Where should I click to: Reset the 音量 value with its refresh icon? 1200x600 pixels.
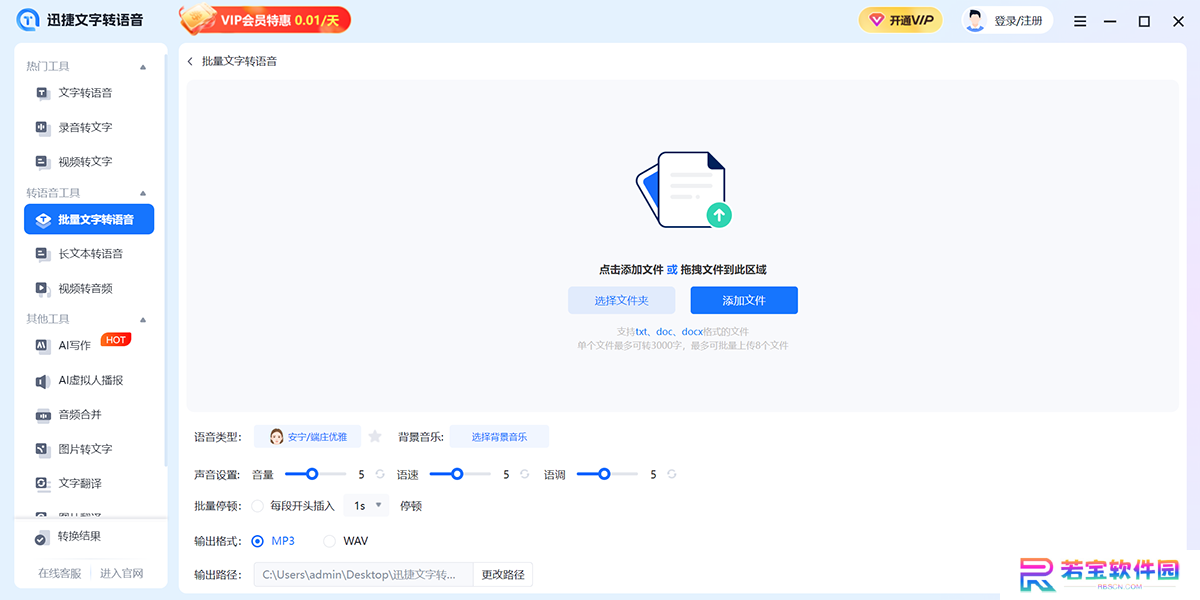(x=380, y=474)
